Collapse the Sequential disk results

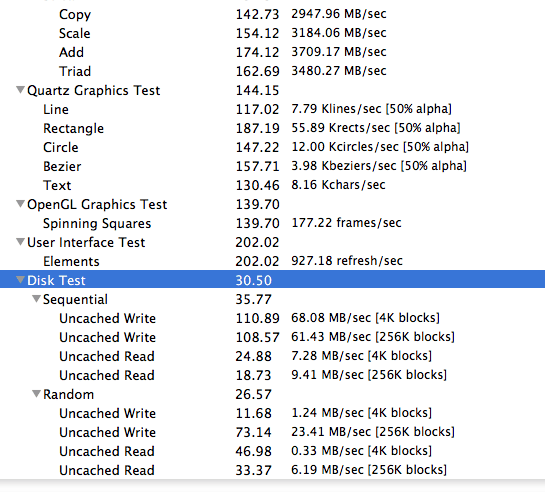tap(36, 299)
